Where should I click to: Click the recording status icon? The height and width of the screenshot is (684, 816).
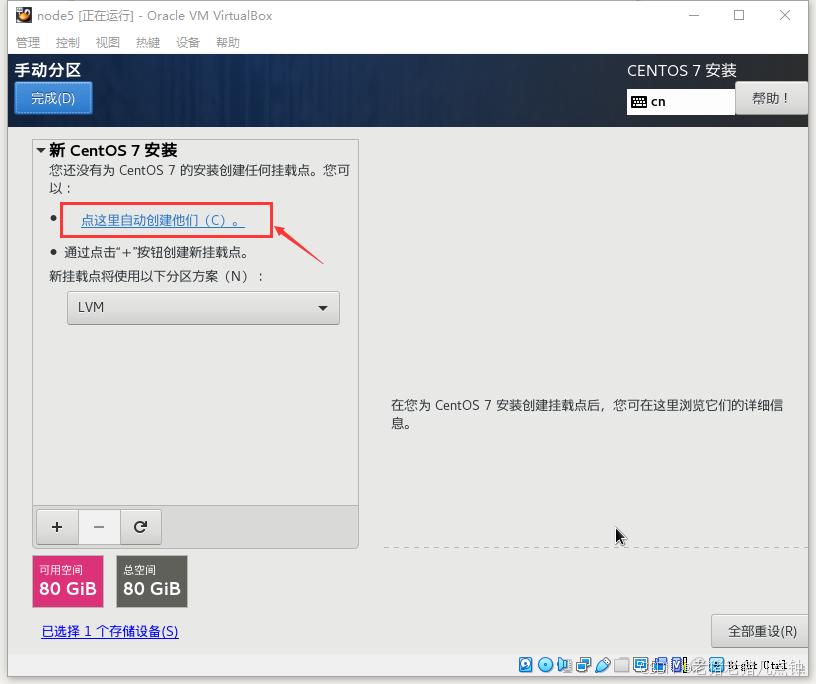pos(660,665)
